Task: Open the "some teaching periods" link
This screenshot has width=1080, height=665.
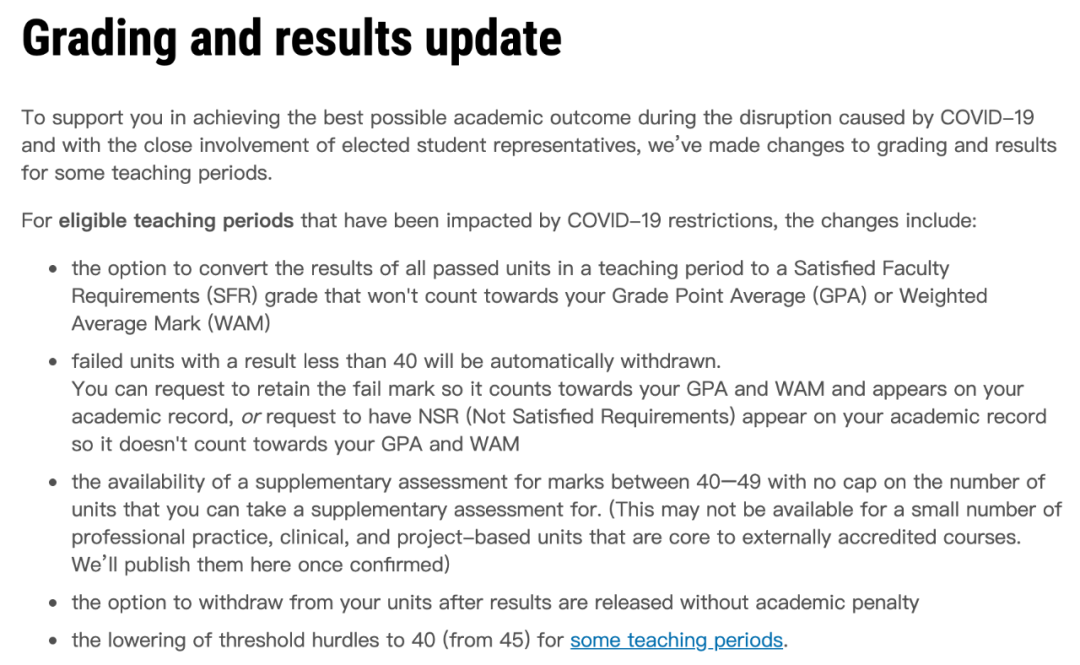Action: pos(676,640)
